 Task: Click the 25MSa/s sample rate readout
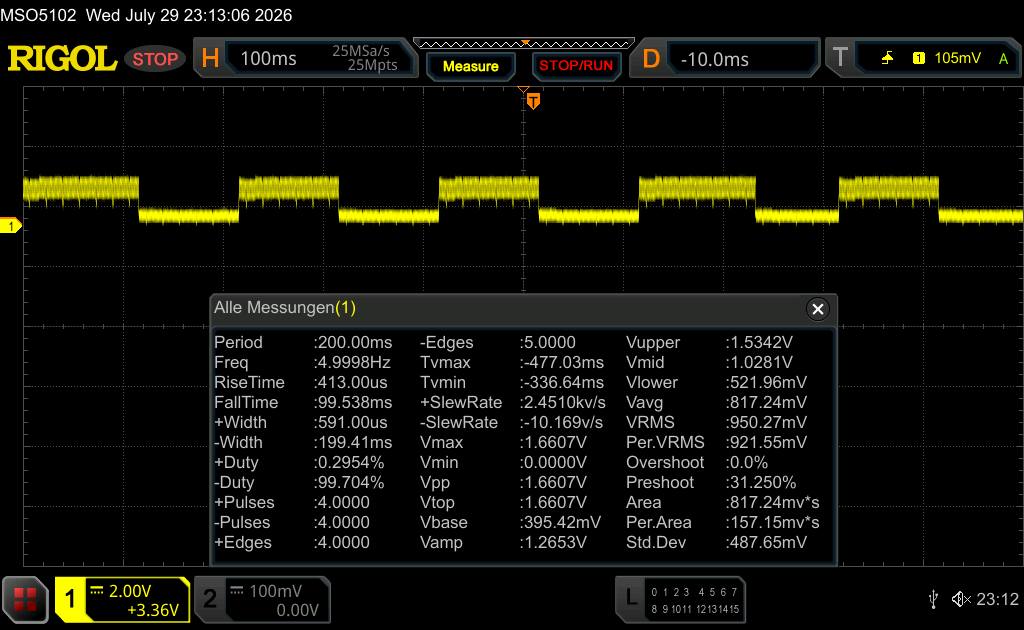(360, 51)
